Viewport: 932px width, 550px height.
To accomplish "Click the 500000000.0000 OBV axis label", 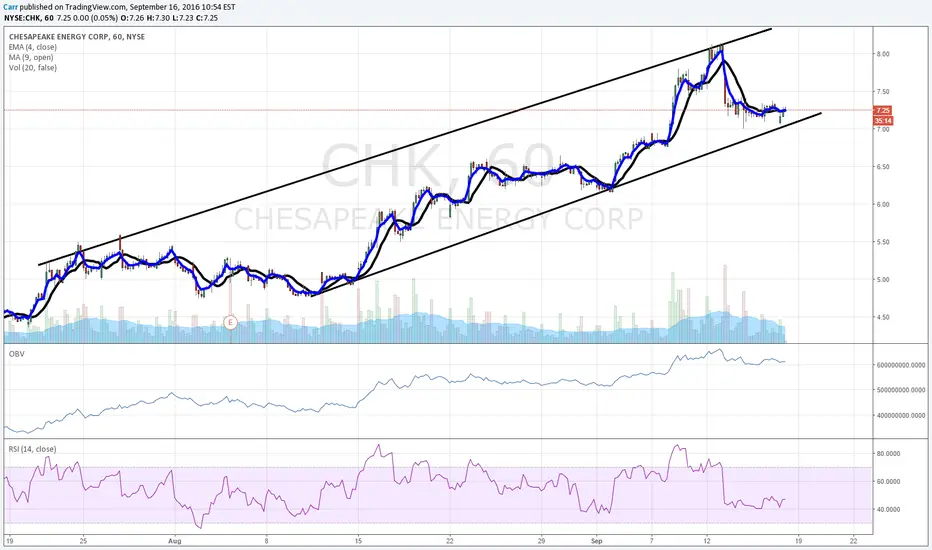I will coord(900,390).
